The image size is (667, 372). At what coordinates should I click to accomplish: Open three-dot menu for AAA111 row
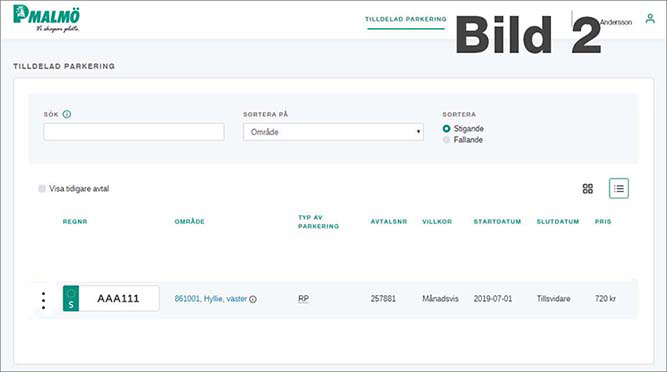click(x=43, y=300)
